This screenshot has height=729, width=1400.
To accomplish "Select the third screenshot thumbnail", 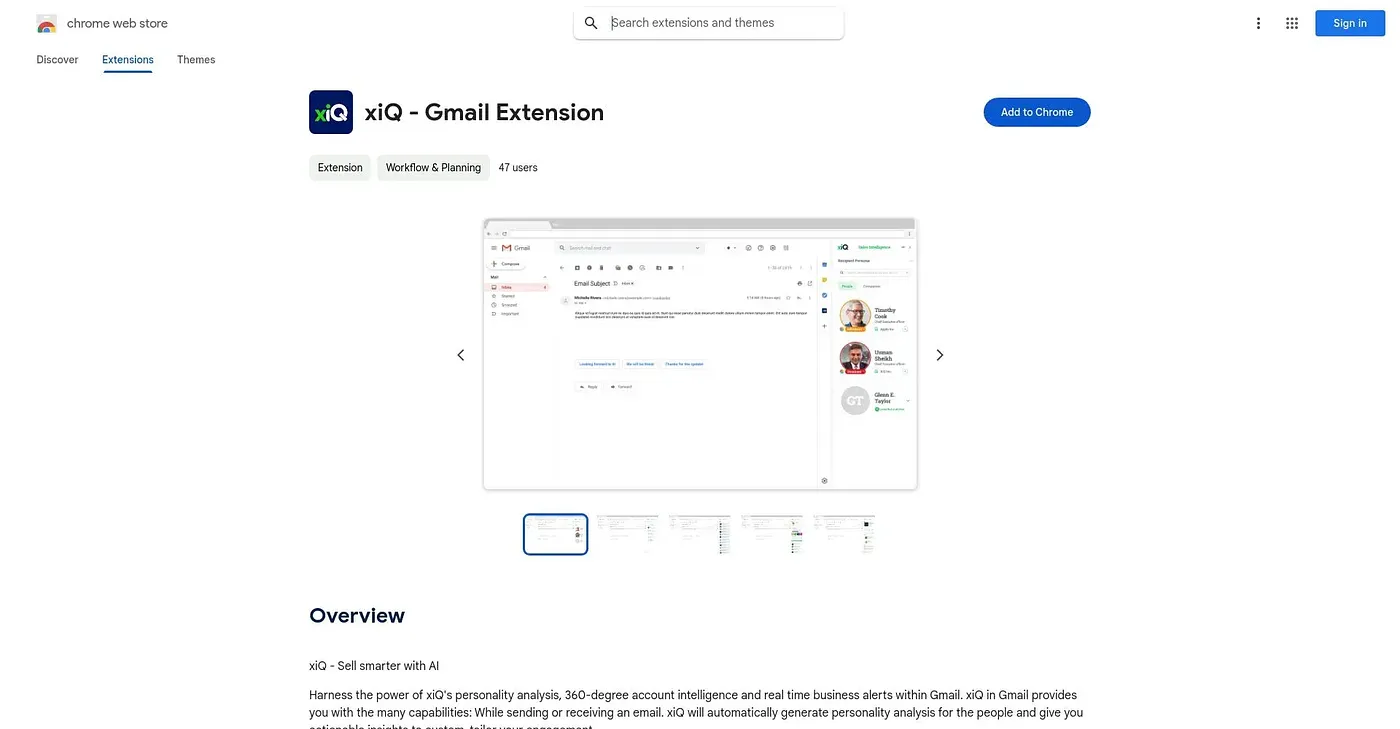I will tap(700, 534).
